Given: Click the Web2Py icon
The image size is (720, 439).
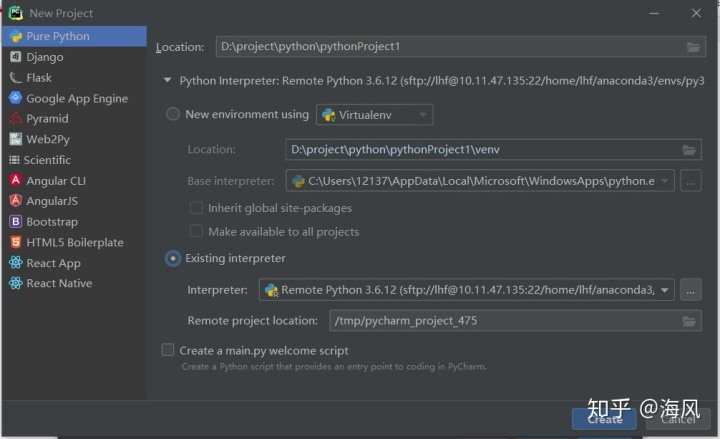Looking at the screenshot, I should coord(16,139).
